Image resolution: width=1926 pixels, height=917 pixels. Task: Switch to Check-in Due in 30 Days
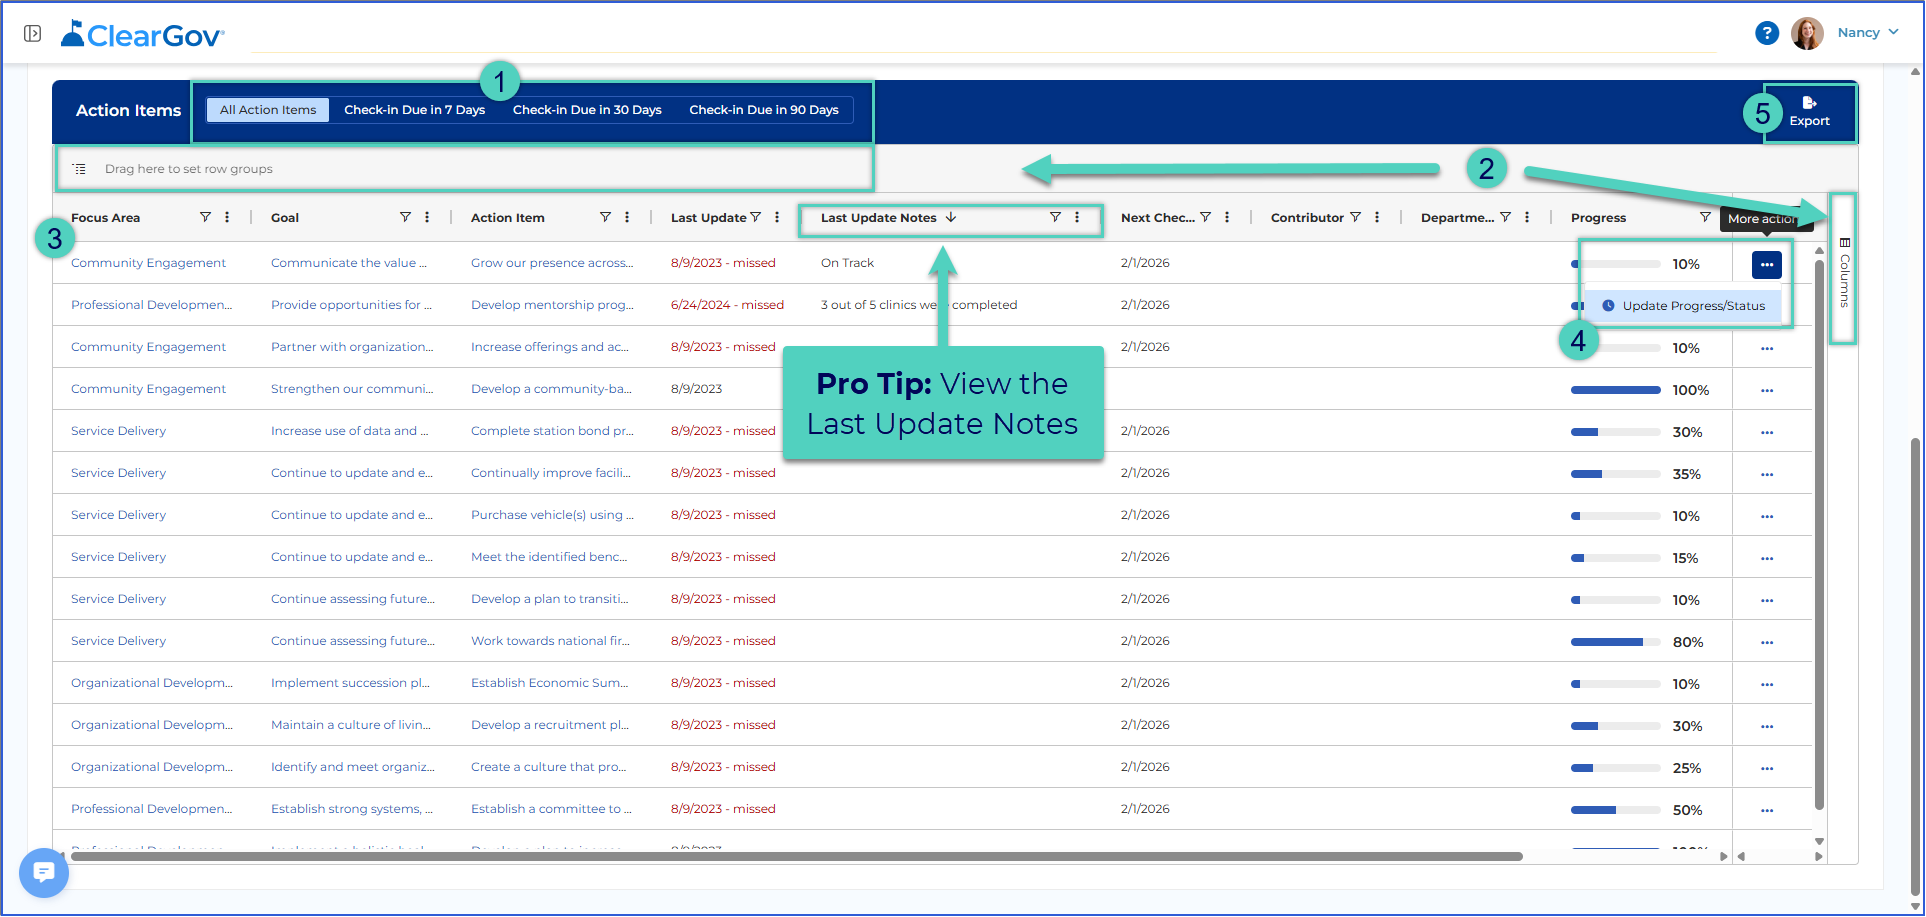pos(587,110)
